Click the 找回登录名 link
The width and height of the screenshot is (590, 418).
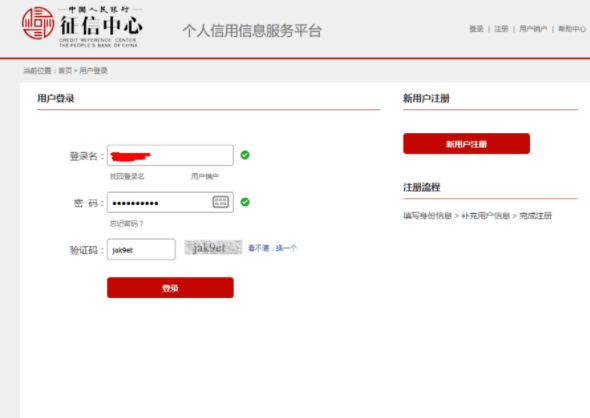coord(127,176)
